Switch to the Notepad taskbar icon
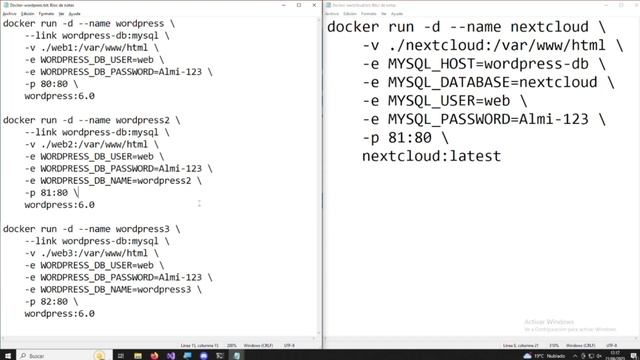 tap(237, 356)
